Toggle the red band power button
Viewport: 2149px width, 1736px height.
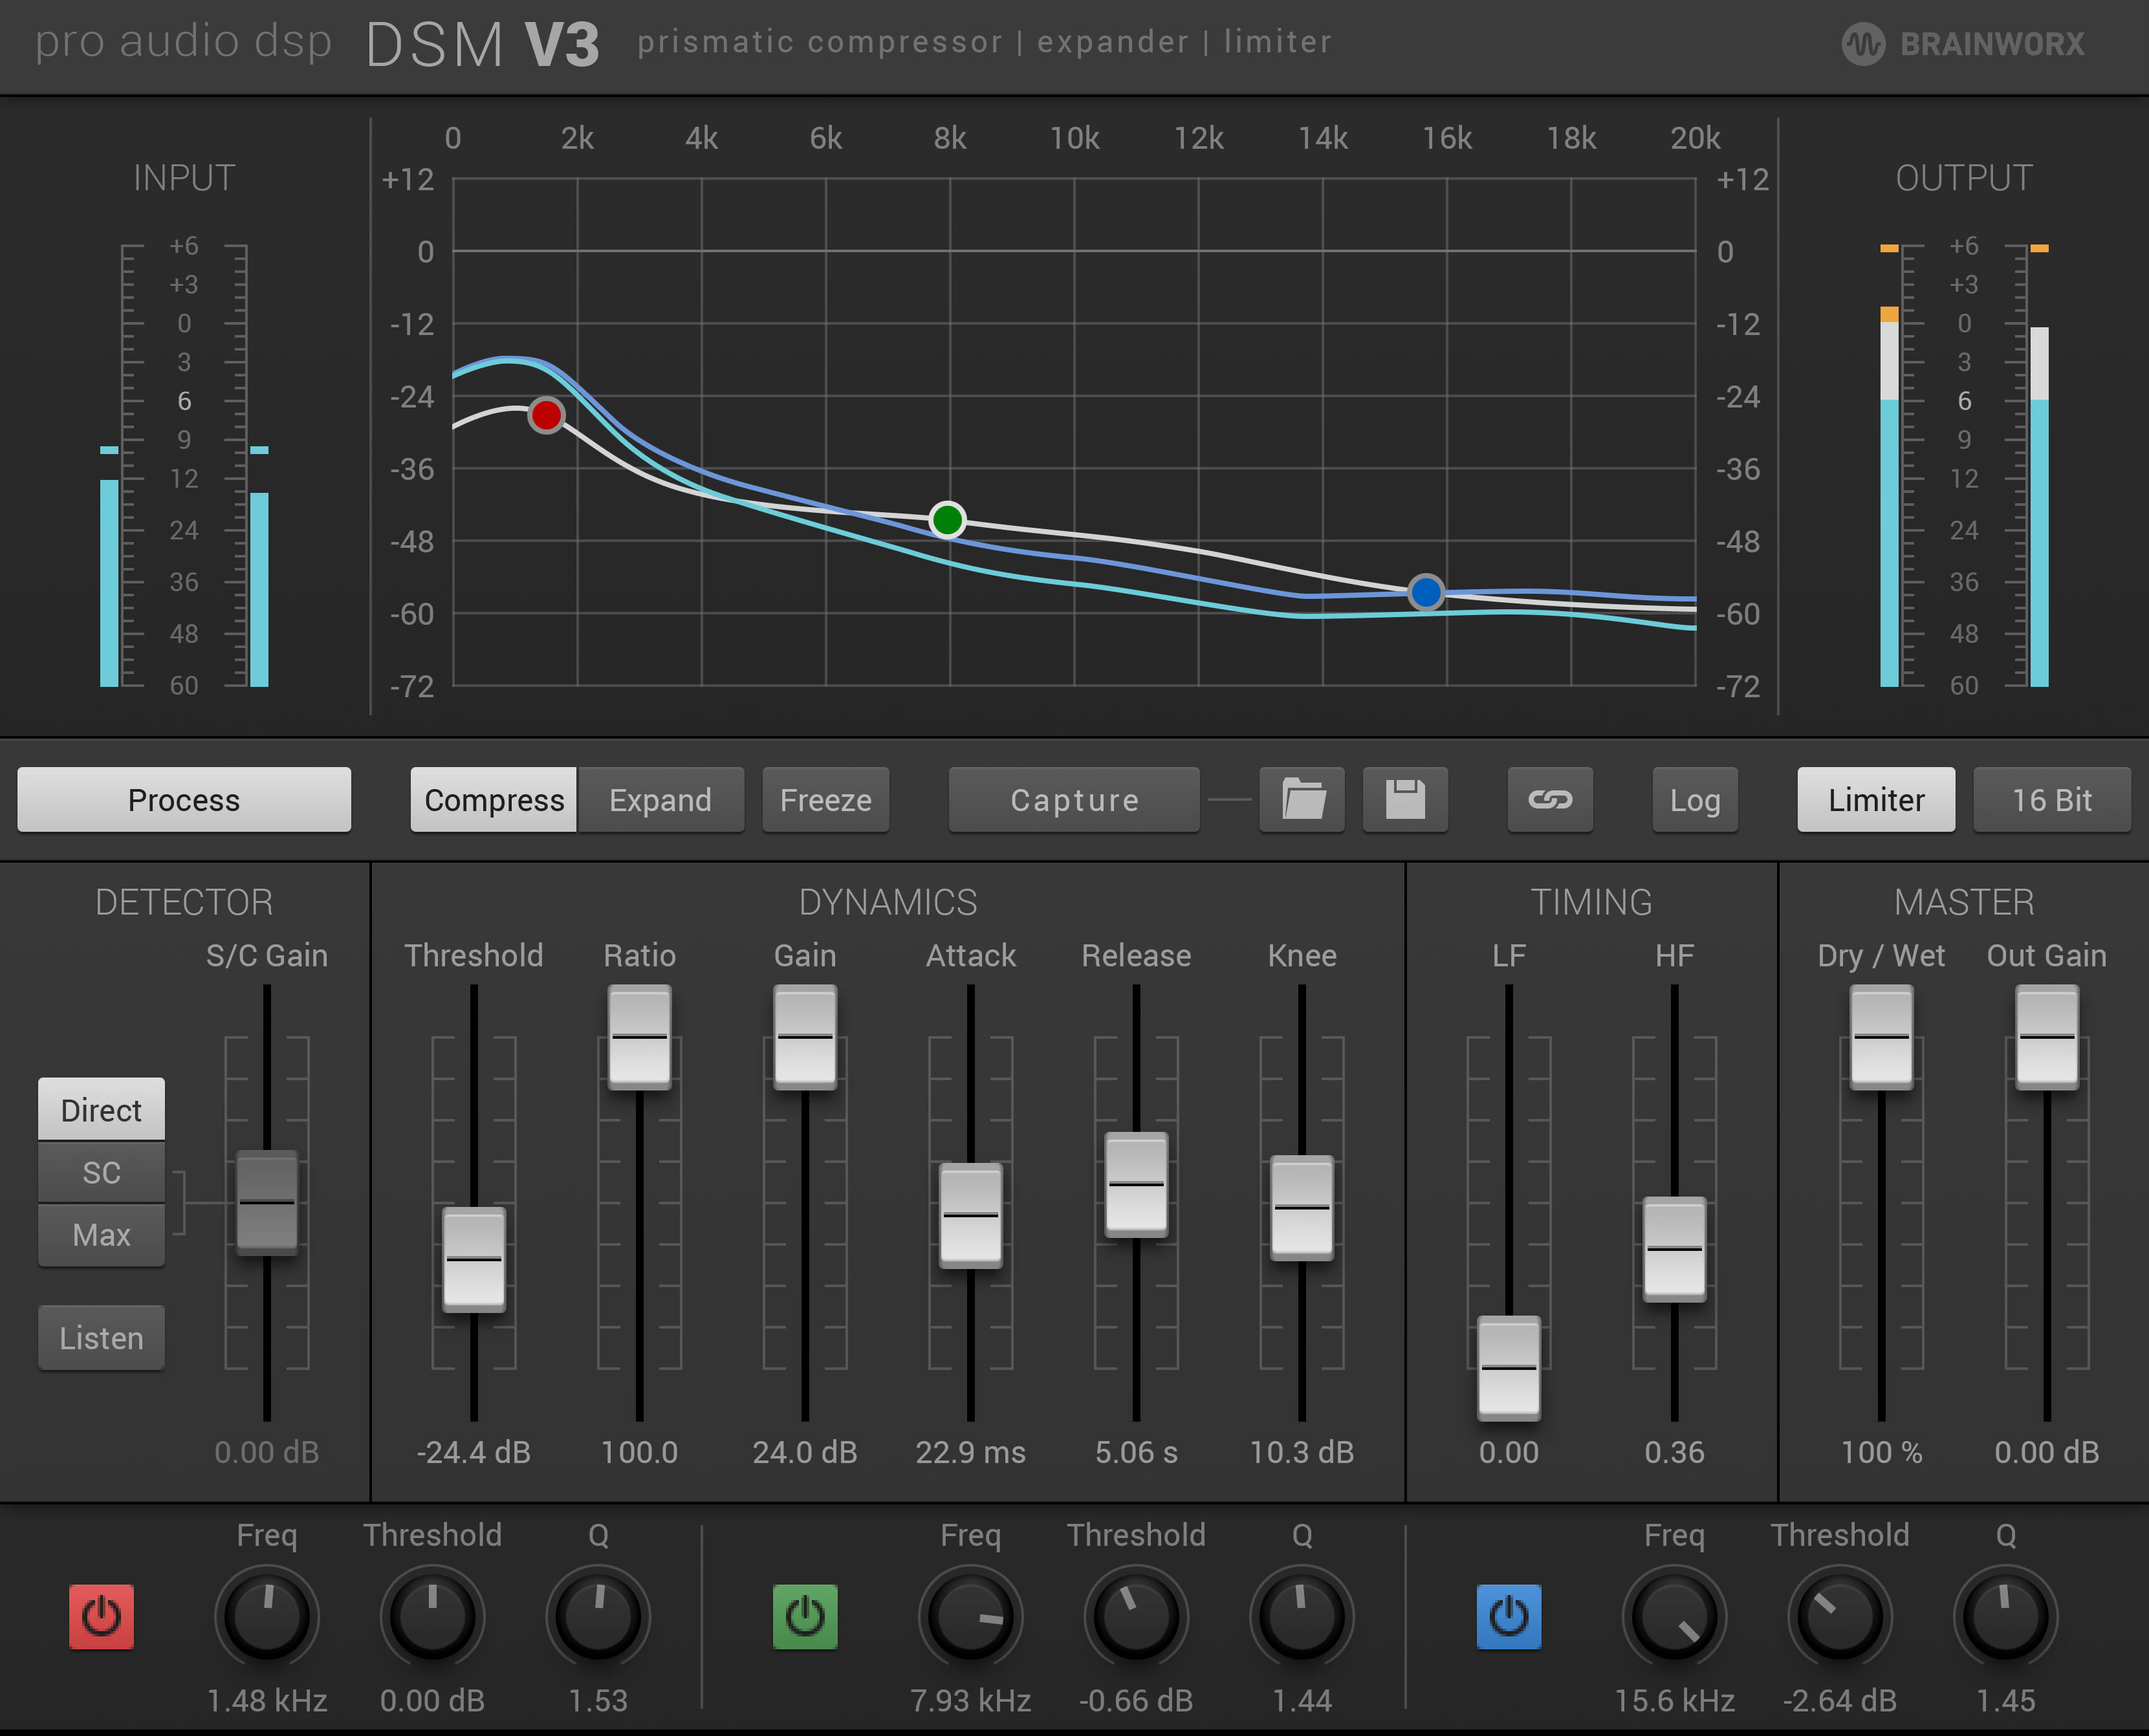click(x=101, y=1616)
